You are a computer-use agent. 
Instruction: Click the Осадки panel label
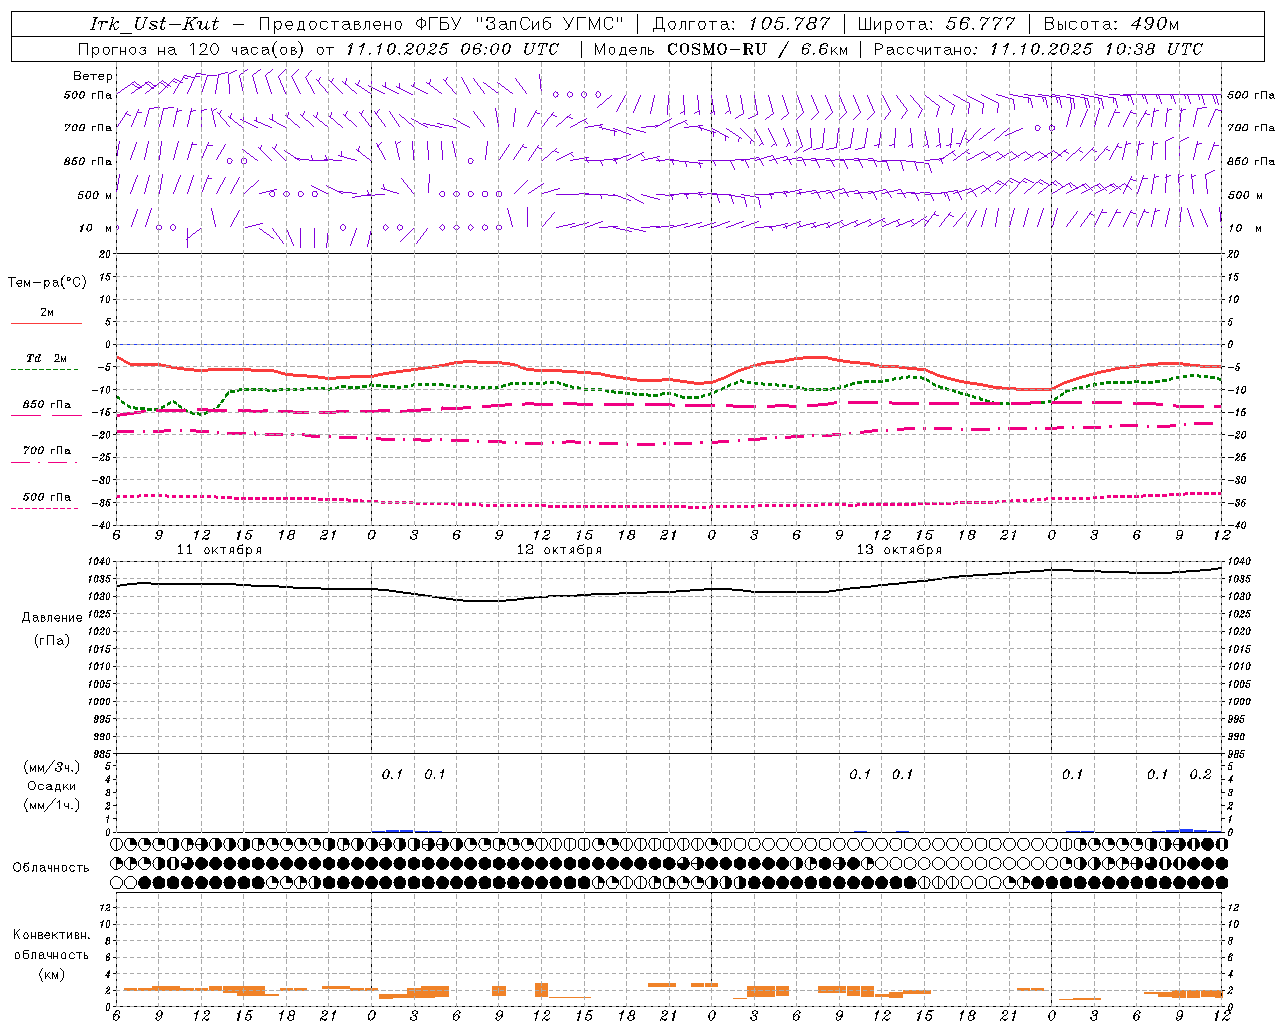[52, 786]
